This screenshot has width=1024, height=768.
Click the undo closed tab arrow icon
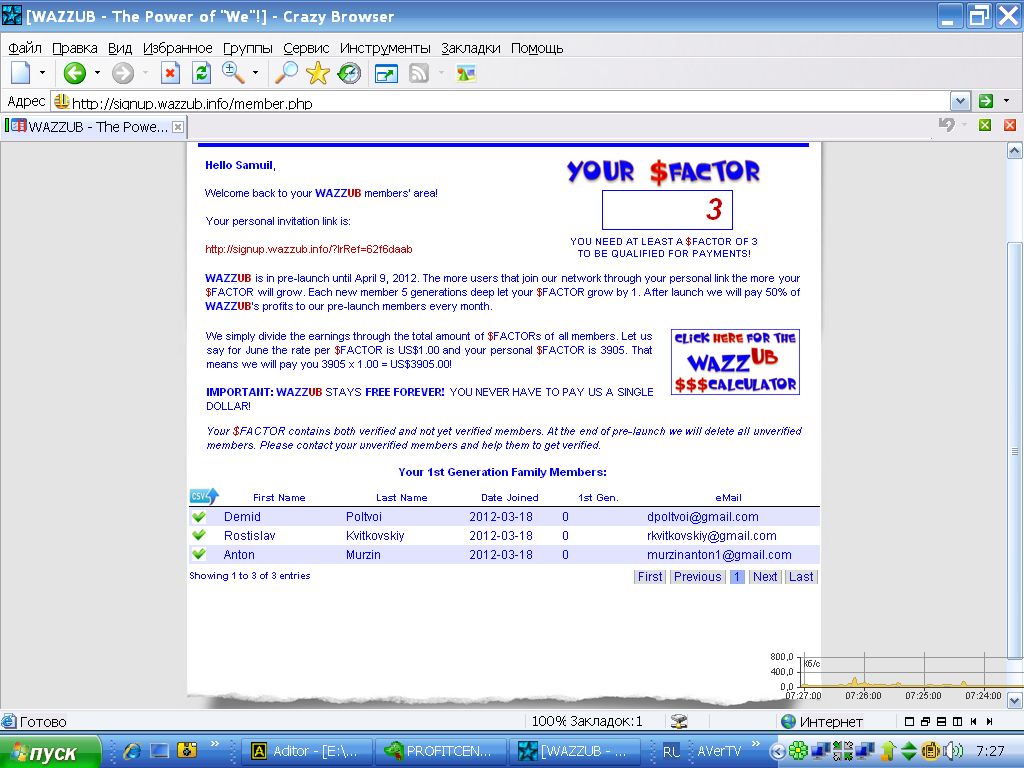[947, 124]
